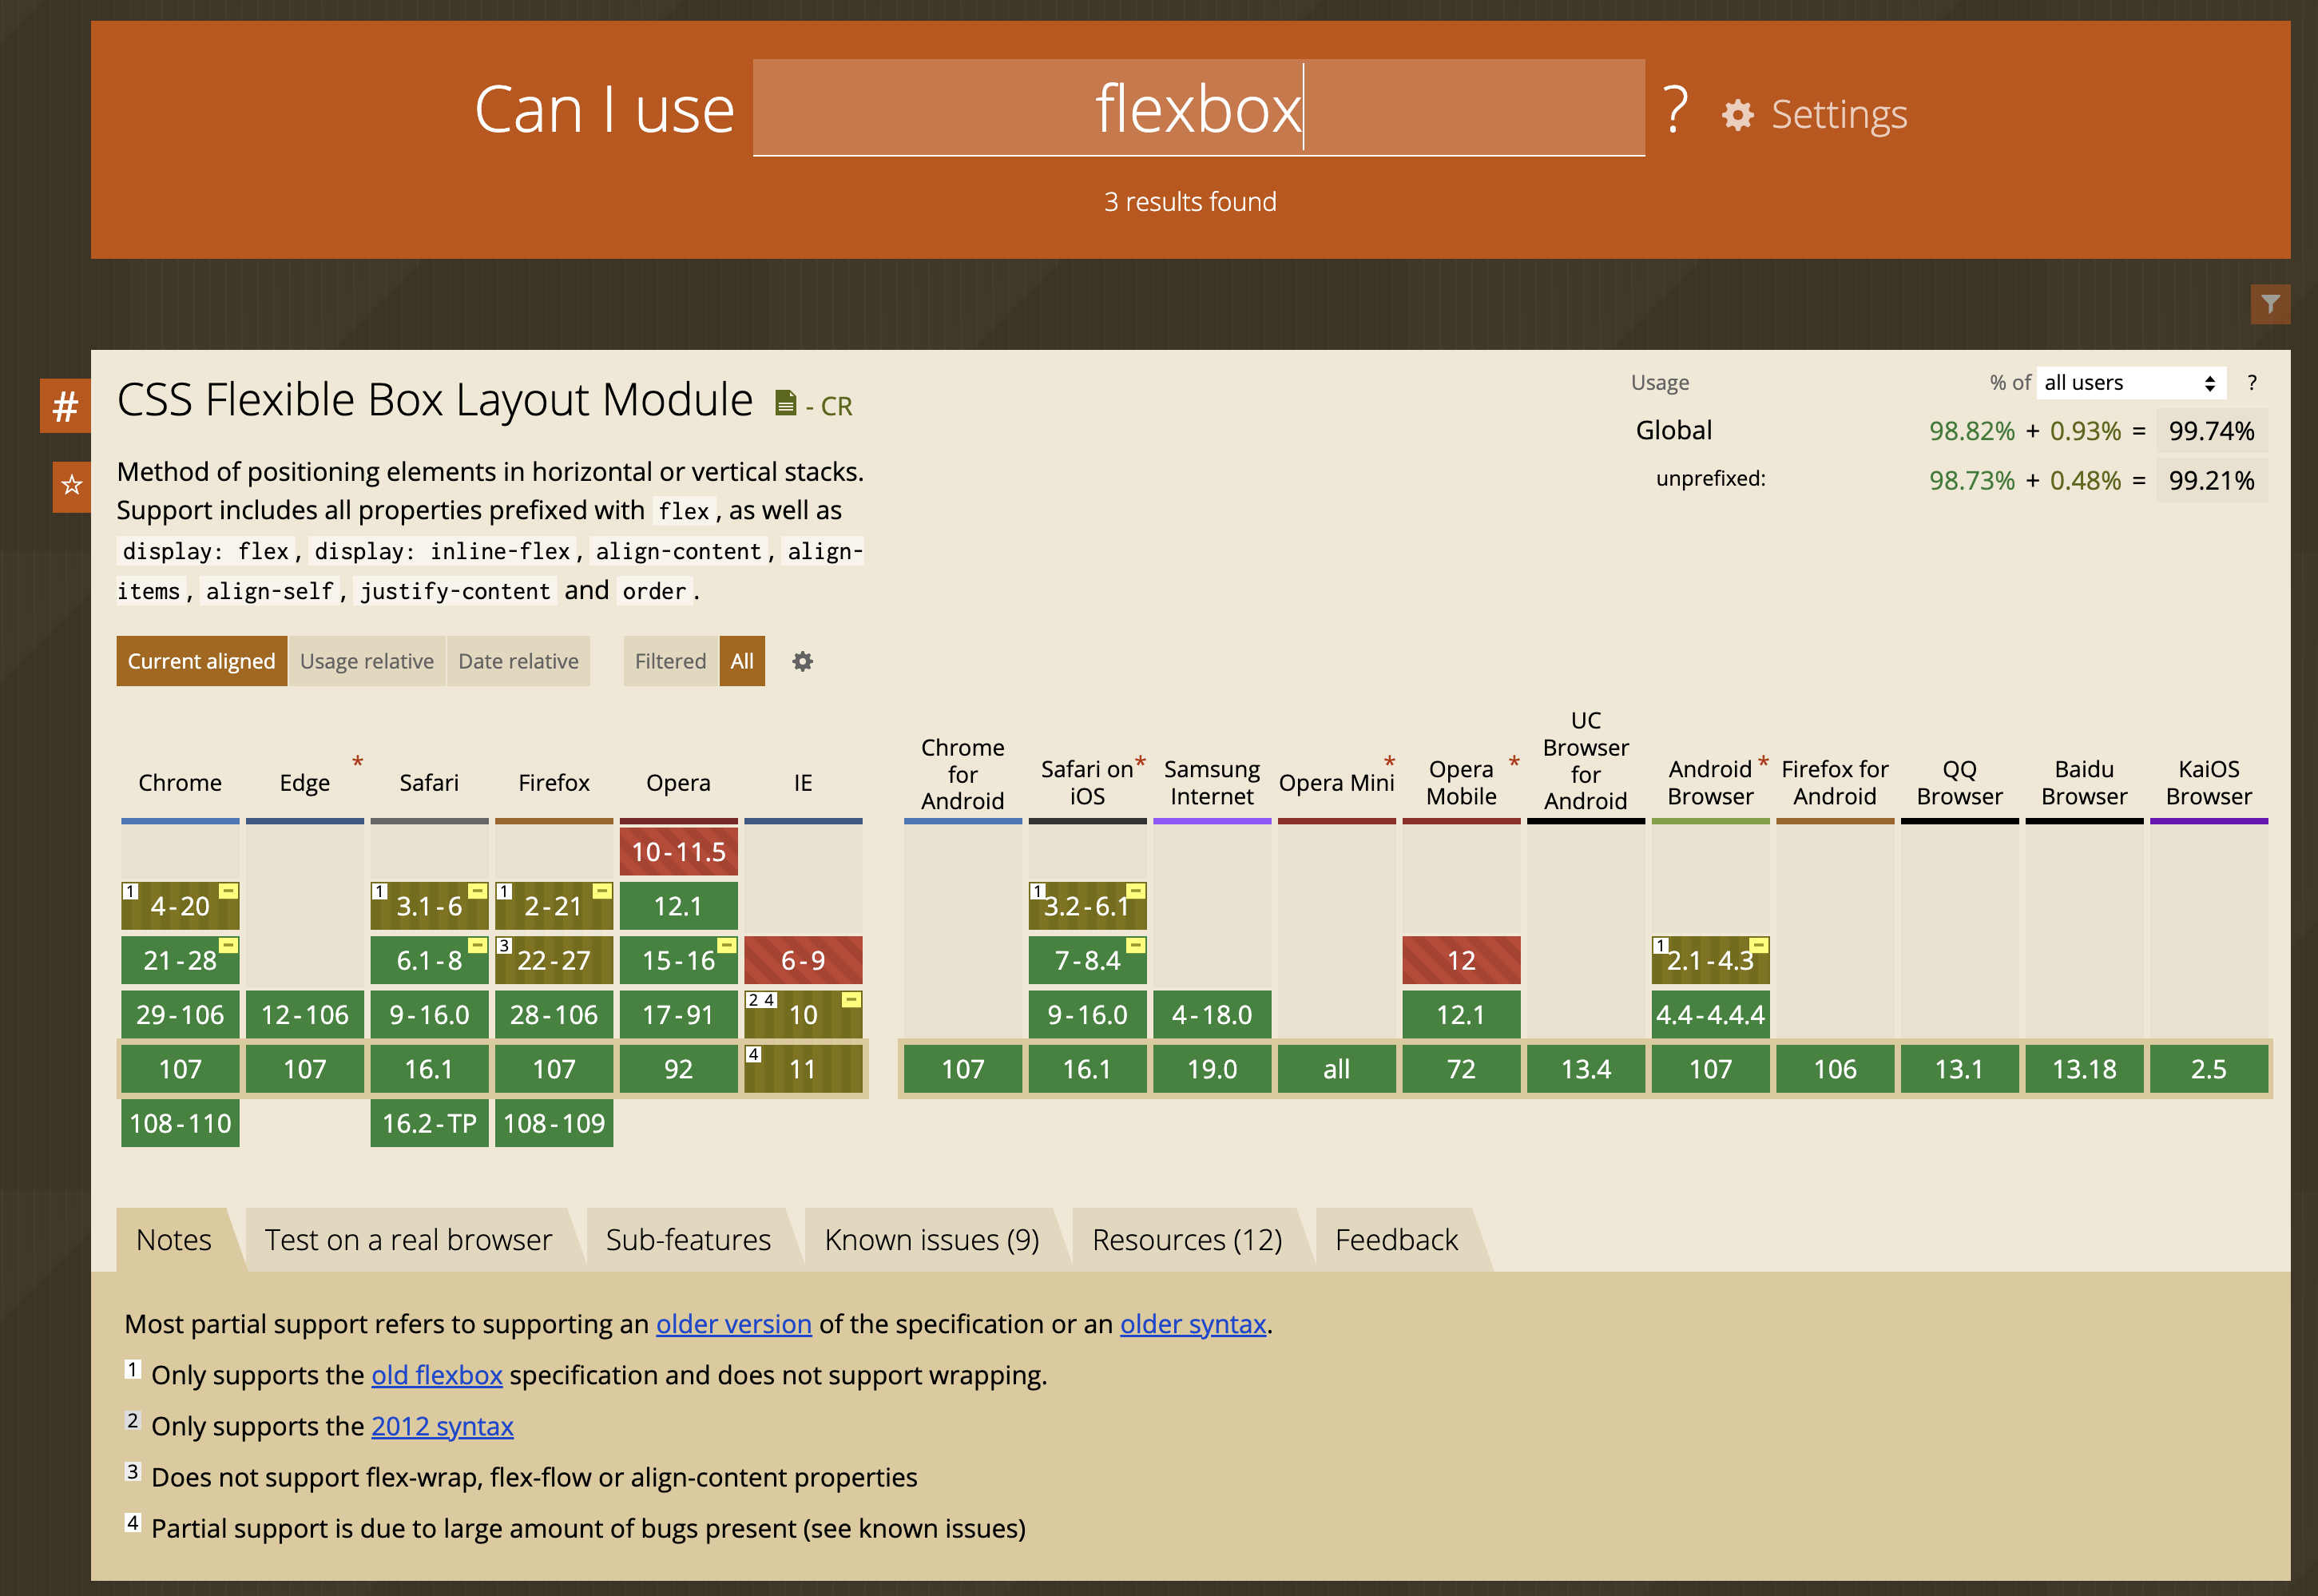2318x1596 pixels.
Task: Click IE 6-9 unsupported cell
Action: (x=803, y=960)
